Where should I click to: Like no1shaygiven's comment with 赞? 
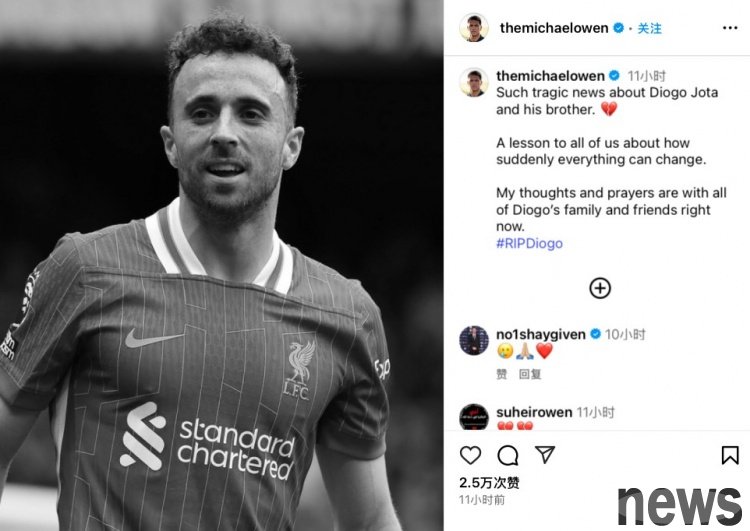(x=501, y=374)
